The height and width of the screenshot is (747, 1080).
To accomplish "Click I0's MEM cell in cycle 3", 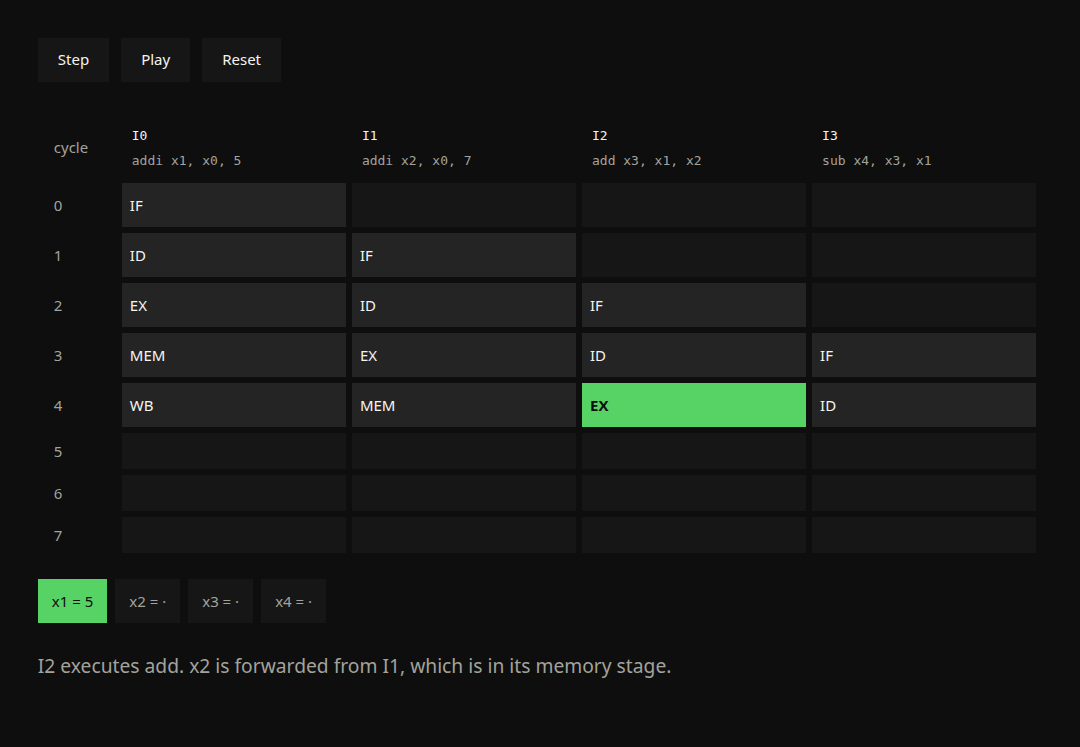I will 233,355.
